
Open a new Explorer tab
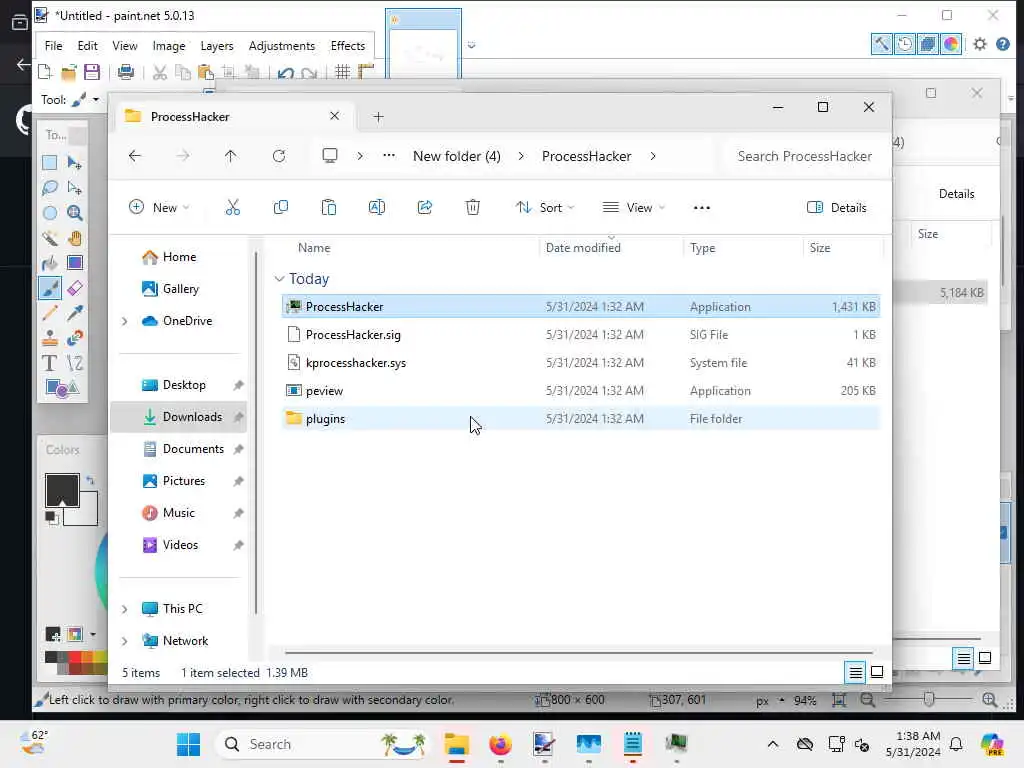click(x=378, y=117)
